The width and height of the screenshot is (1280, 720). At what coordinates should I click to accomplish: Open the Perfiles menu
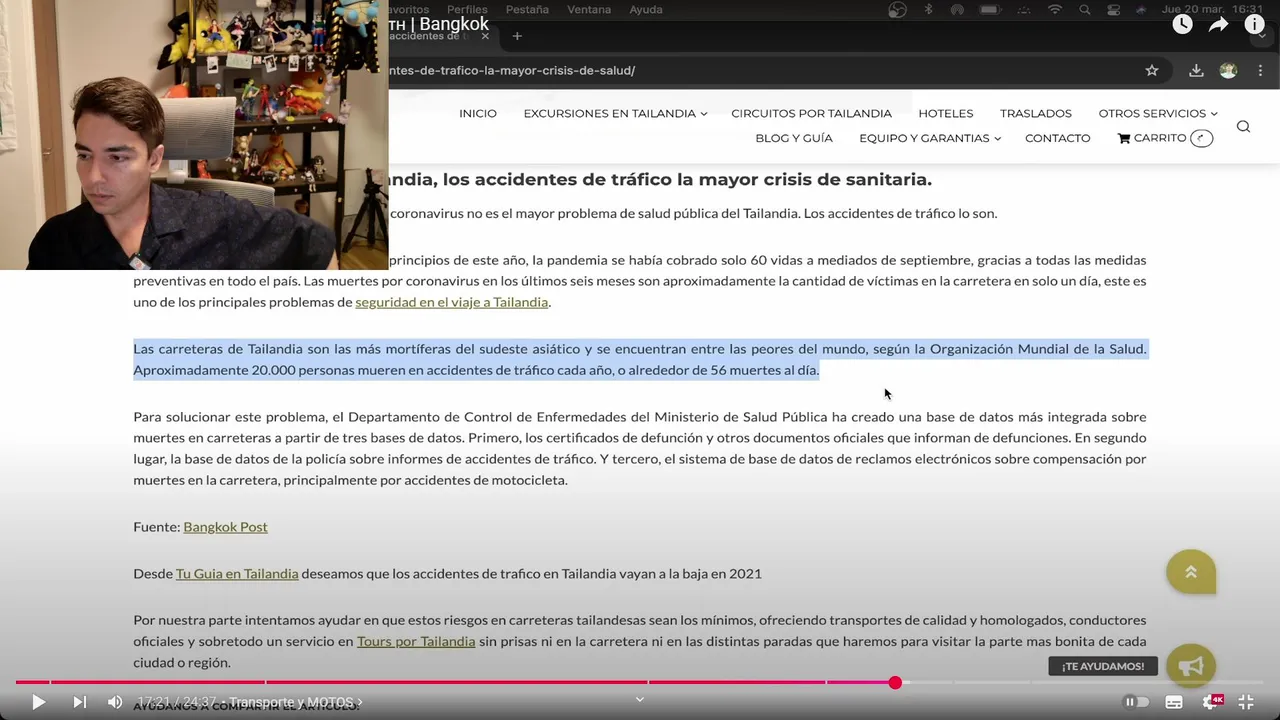(468, 9)
